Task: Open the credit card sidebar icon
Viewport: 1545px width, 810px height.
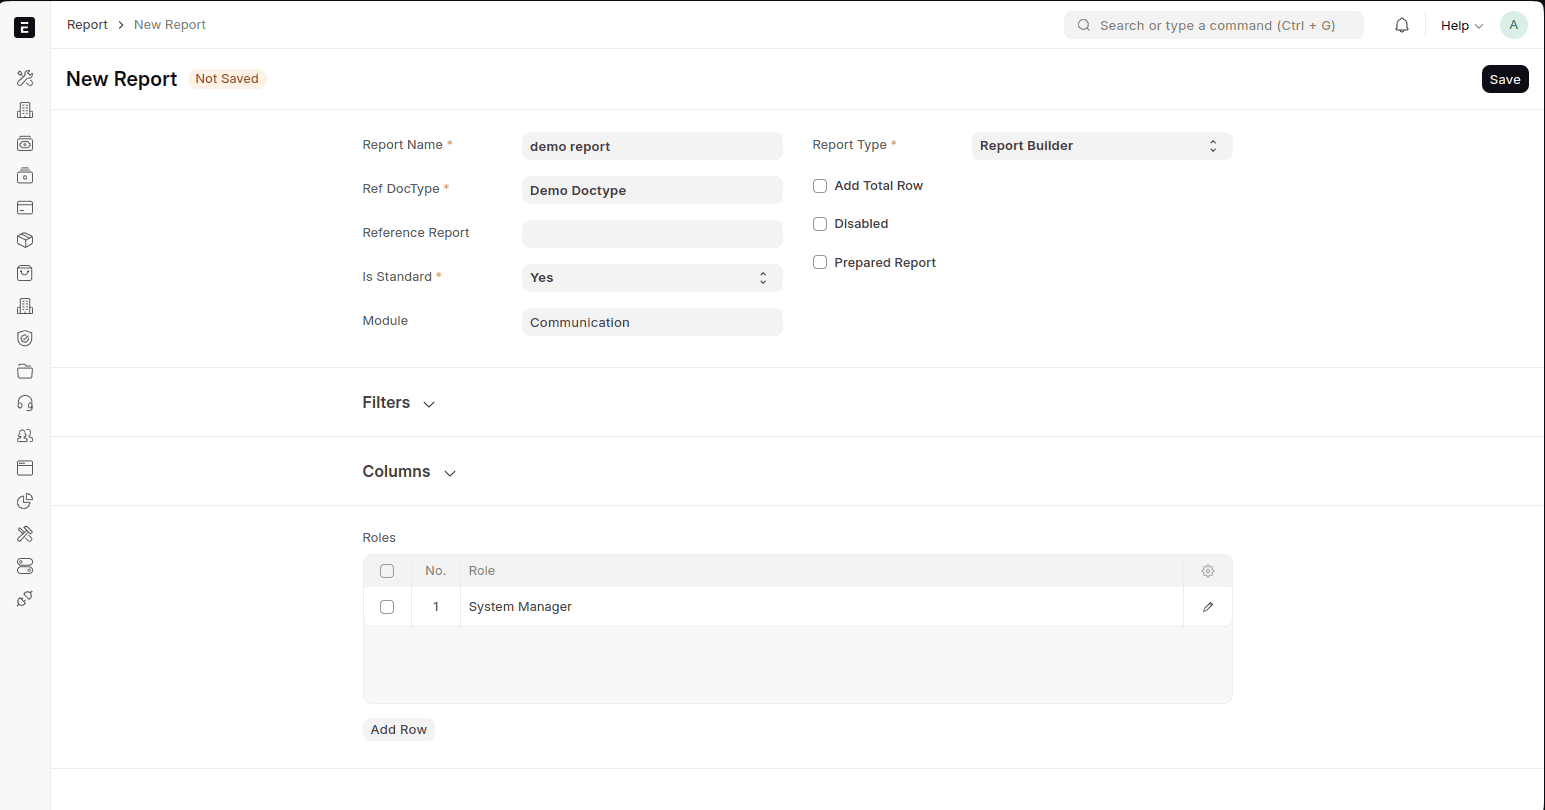Action: [x=25, y=208]
